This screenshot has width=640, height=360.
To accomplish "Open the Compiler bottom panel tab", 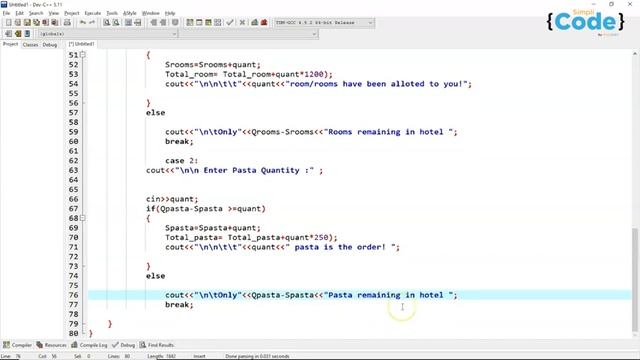I will [17, 345].
